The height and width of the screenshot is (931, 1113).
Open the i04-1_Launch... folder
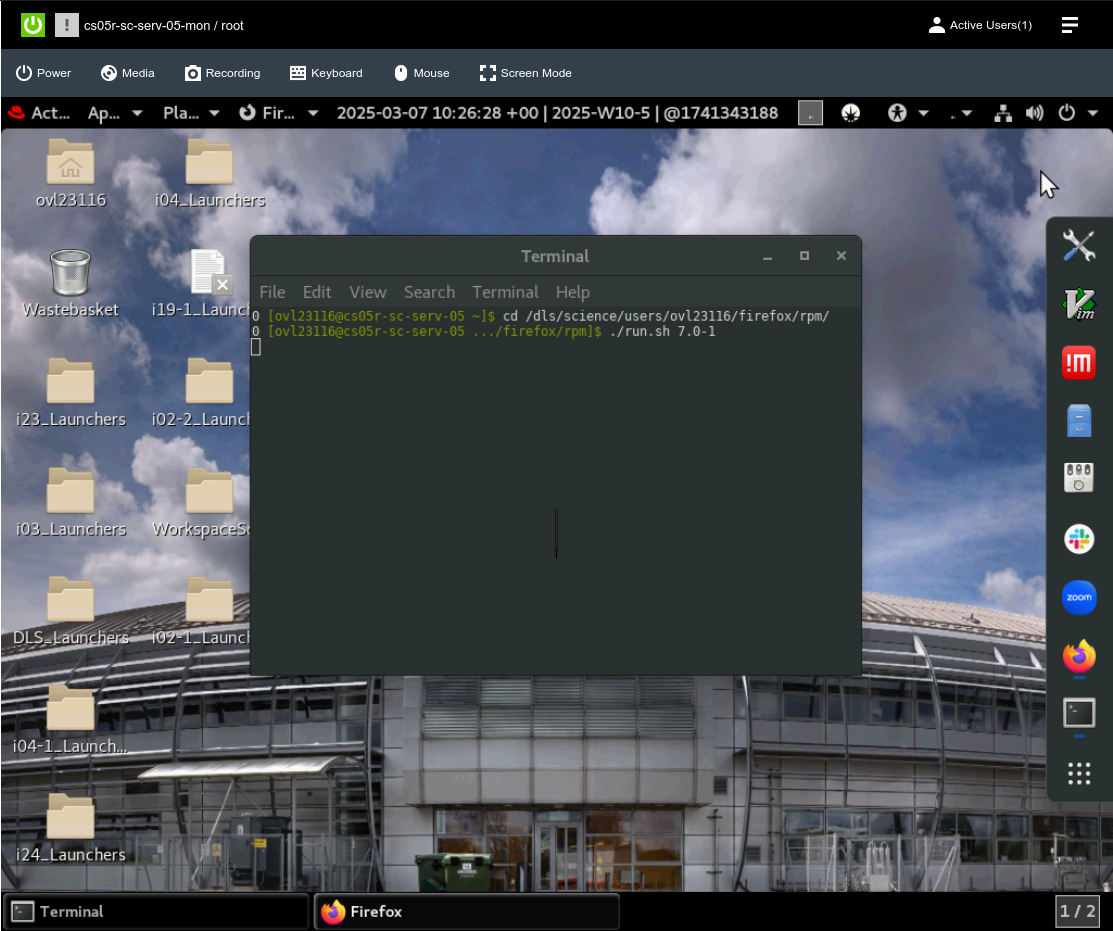[70, 720]
